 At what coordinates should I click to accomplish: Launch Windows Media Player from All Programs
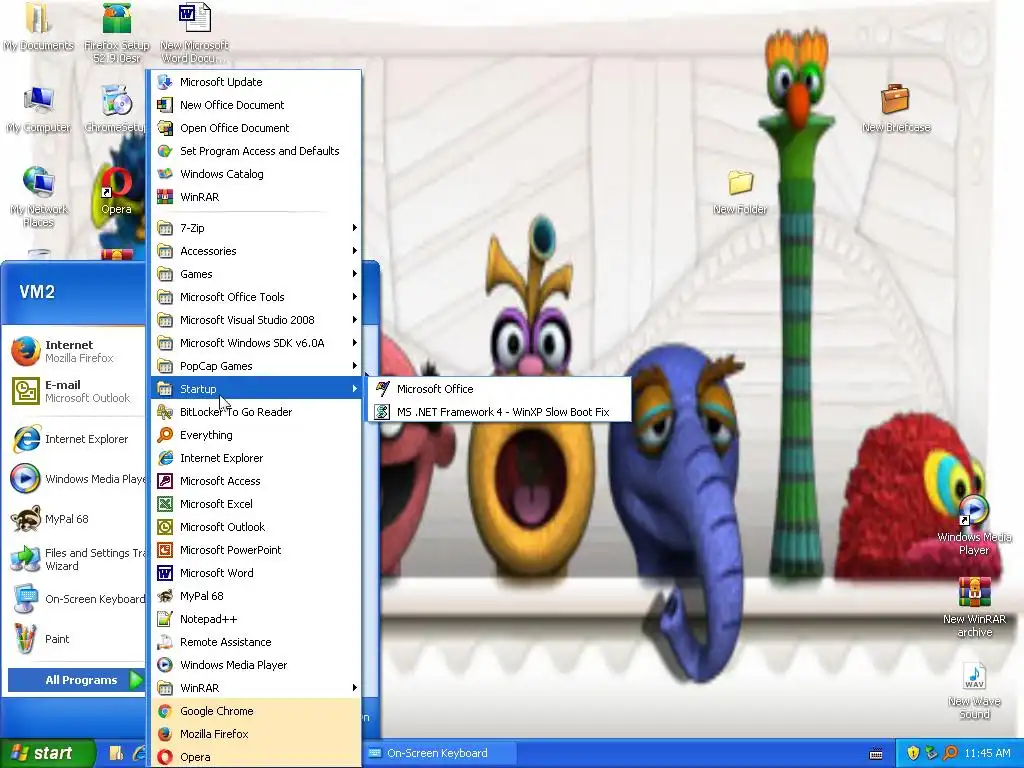click(x=256, y=665)
